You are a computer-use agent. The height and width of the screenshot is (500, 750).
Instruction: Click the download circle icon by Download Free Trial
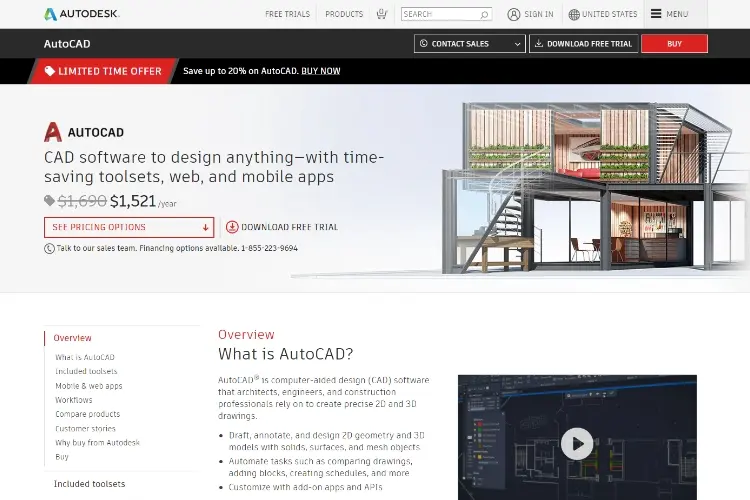(x=232, y=227)
